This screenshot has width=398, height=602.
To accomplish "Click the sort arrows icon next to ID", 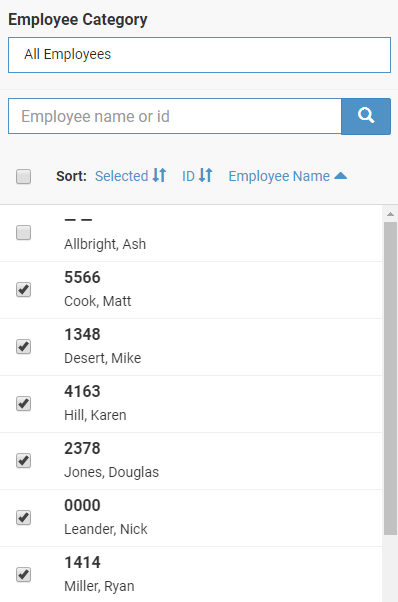I will (x=206, y=175).
